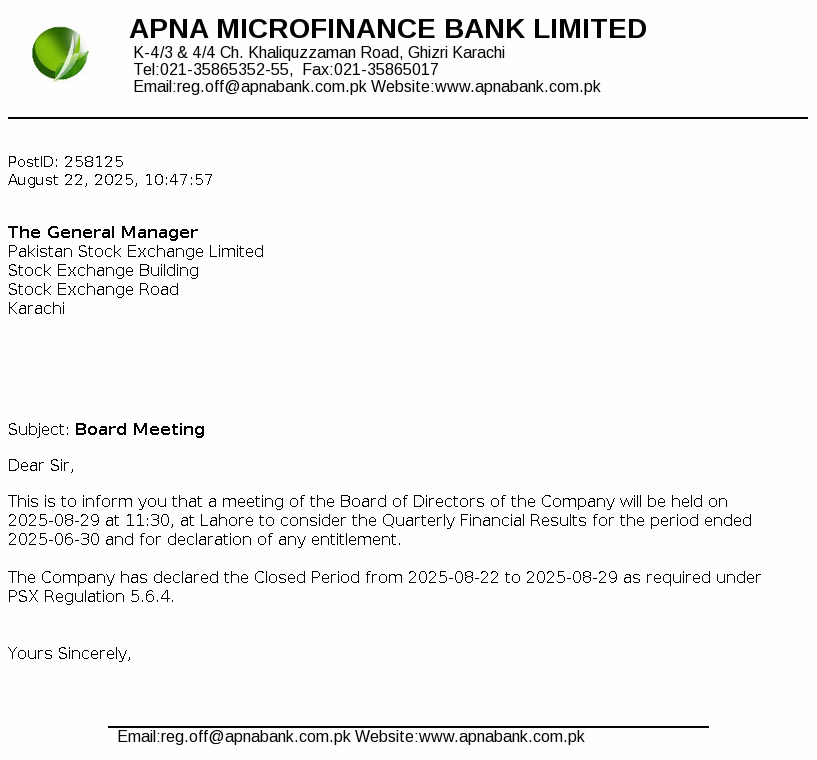Click the bold "Board Meeting" subject
The height and width of the screenshot is (760, 817).
(140, 430)
